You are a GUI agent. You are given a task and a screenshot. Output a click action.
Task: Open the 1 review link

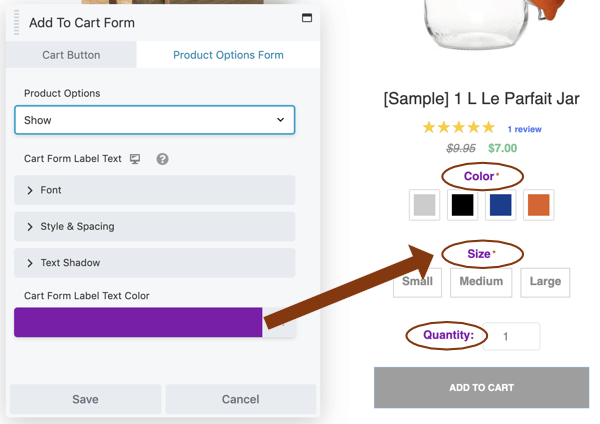524,129
